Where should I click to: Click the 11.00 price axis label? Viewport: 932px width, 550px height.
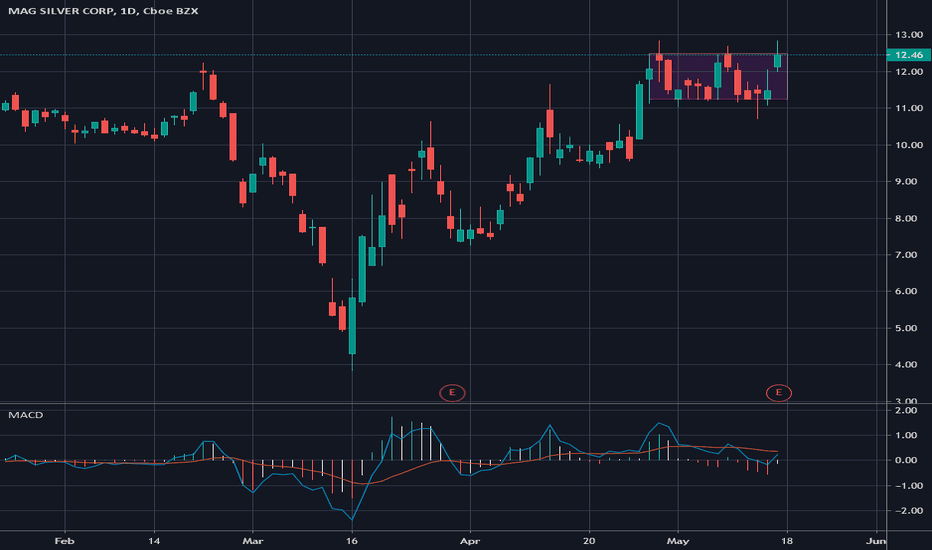[909, 108]
